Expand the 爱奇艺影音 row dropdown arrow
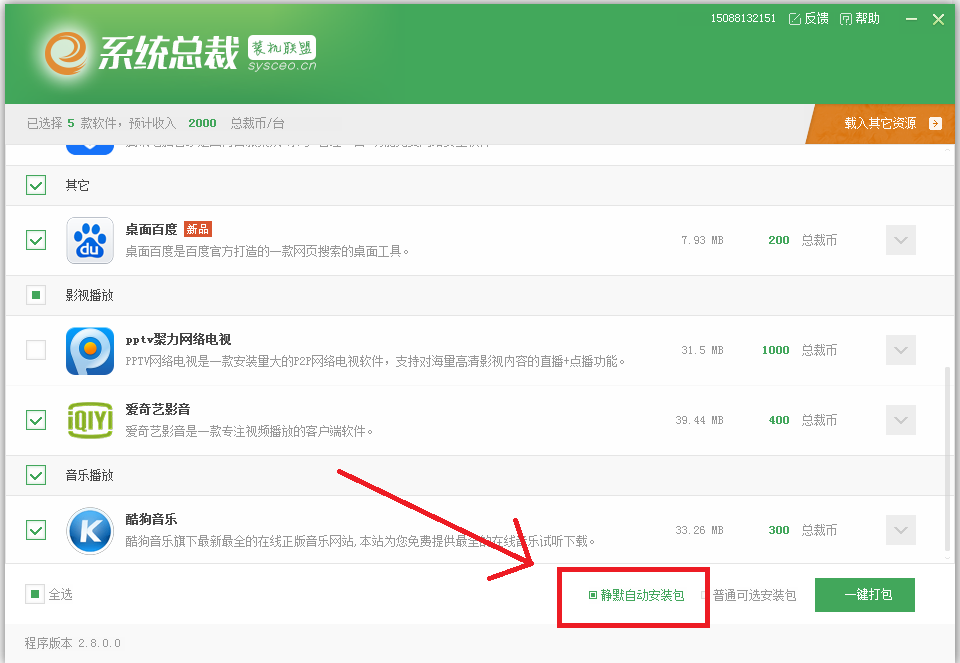The image size is (960, 663). point(901,420)
